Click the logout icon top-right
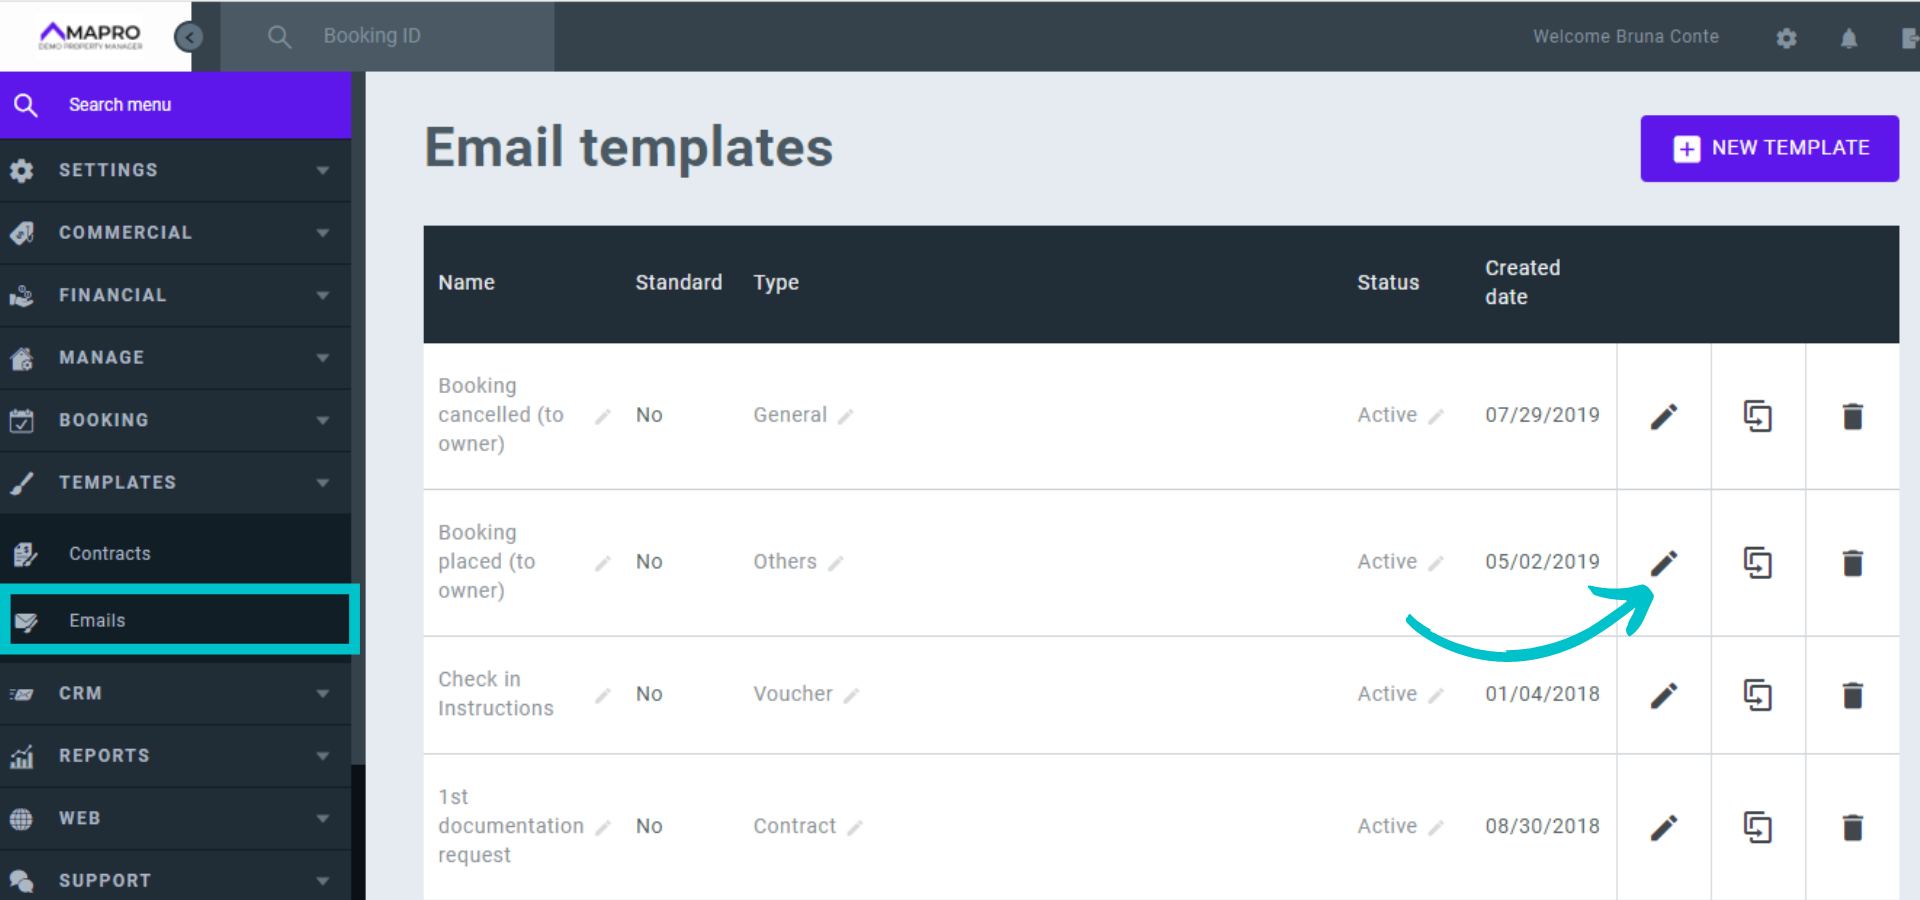 tap(1908, 37)
